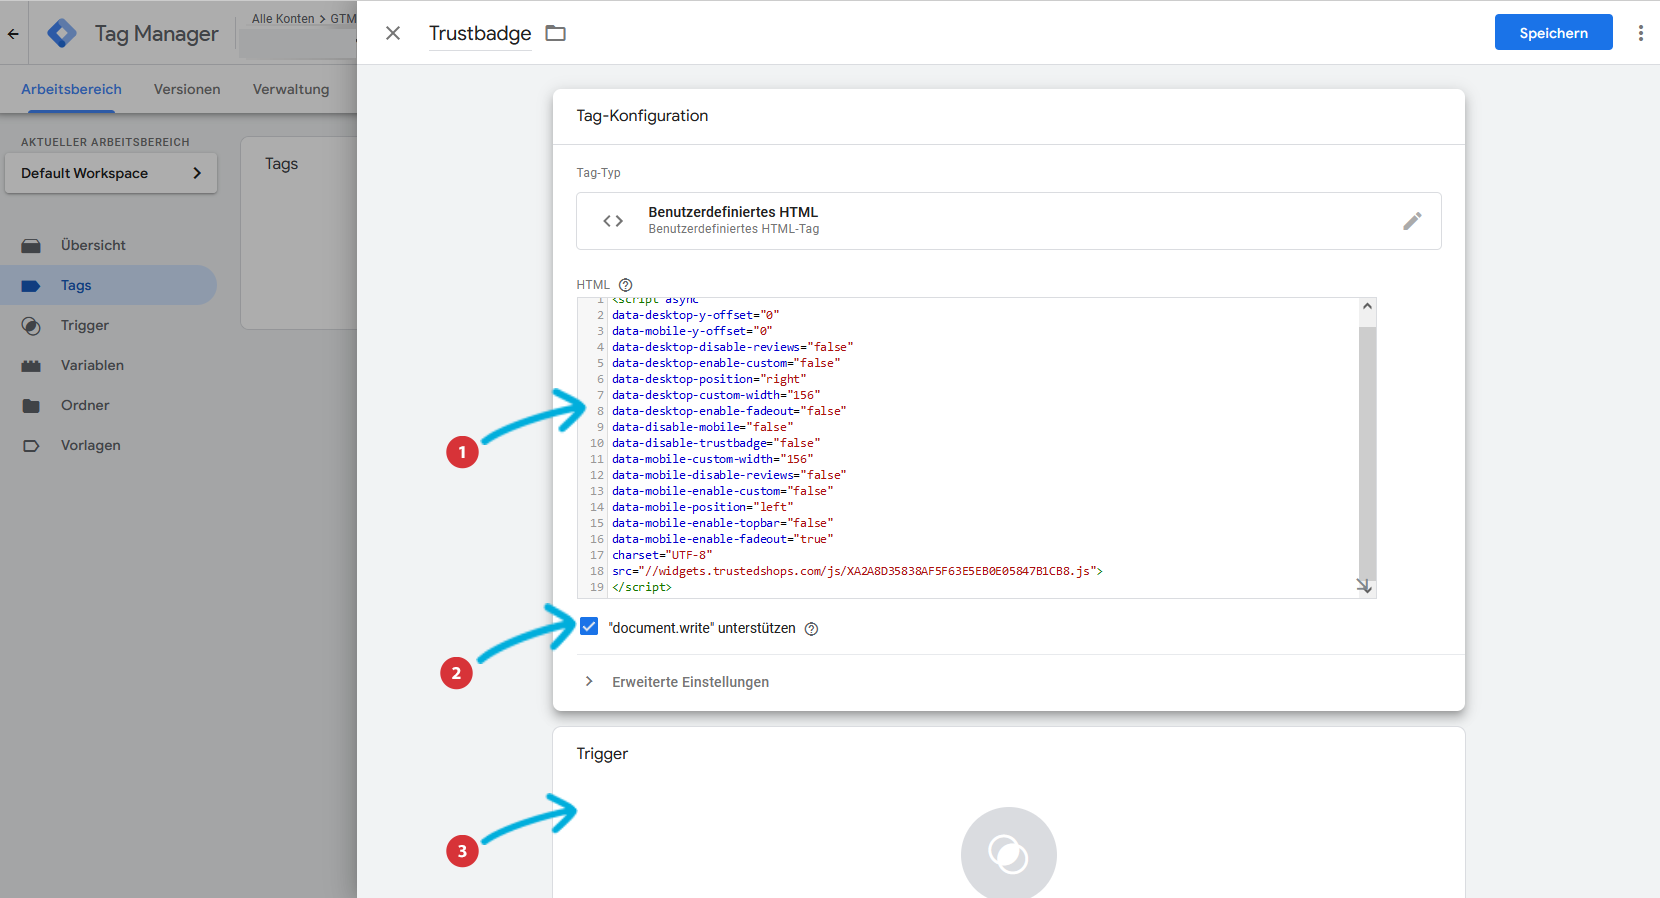This screenshot has width=1660, height=898.
Task: Click the HTML editor vertical scrollbar thumb
Action: pyautogui.click(x=1367, y=452)
